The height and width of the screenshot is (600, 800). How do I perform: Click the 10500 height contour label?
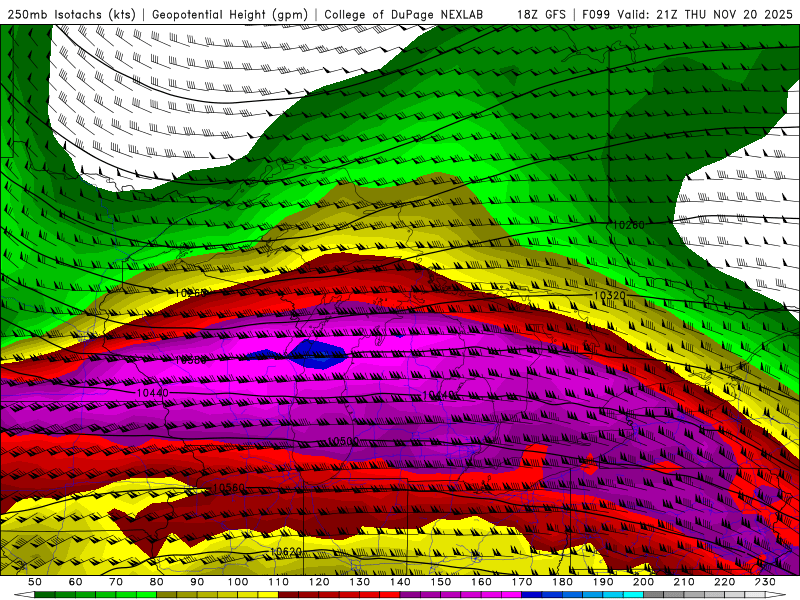pos(343,441)
